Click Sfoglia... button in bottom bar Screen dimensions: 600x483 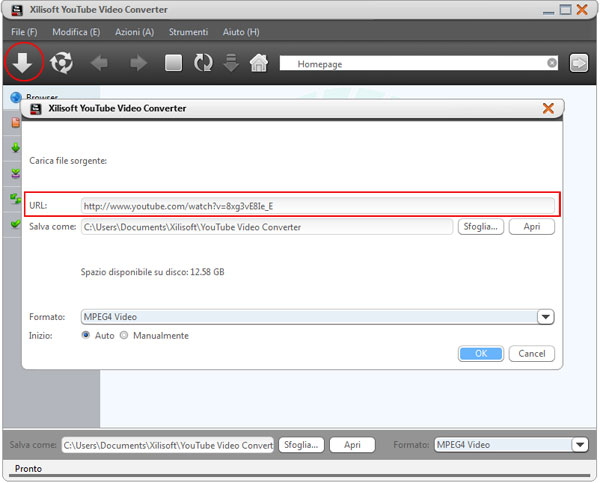point(301,445)
